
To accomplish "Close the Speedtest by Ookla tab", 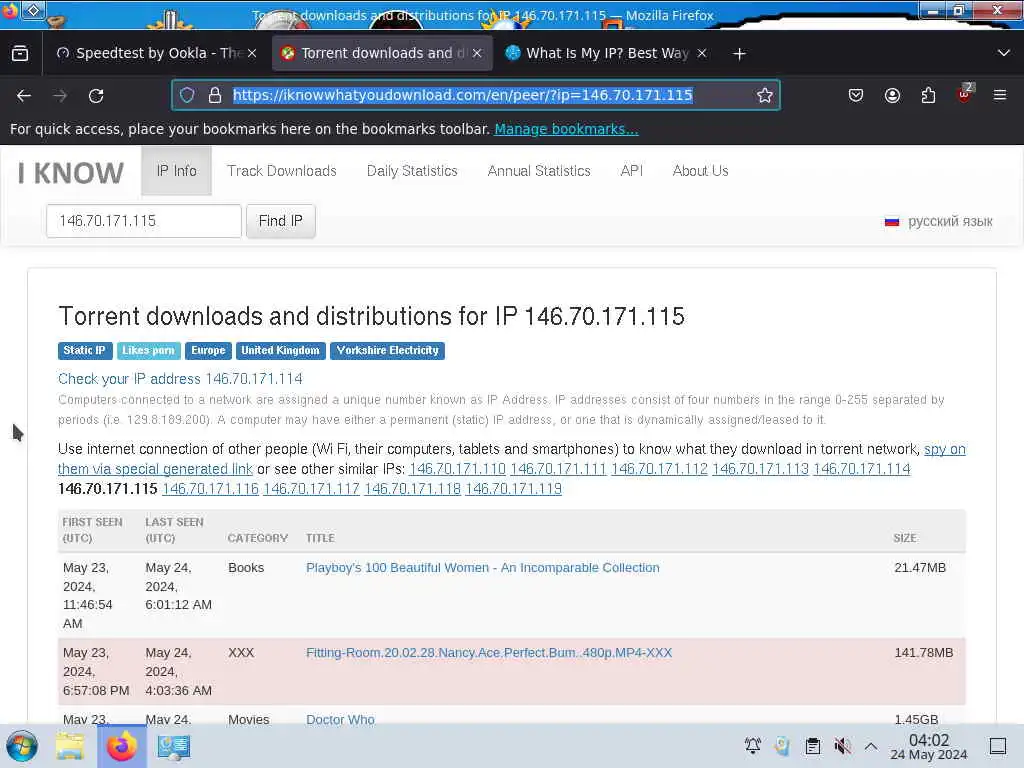I will (252, 53).
